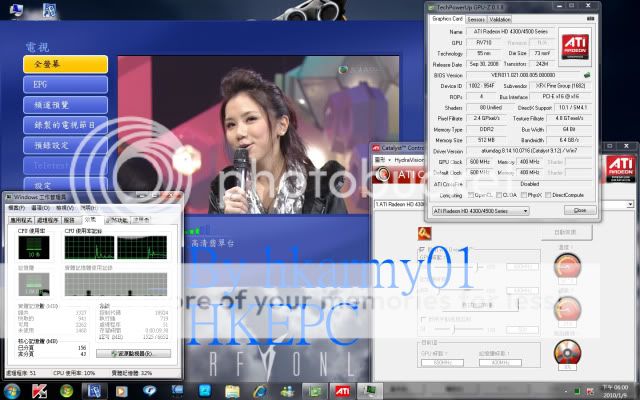Image resolution: width=640 pixels, height=400 pixels.
Task: Click the green icon in system tray
Action: coord(577,392)
